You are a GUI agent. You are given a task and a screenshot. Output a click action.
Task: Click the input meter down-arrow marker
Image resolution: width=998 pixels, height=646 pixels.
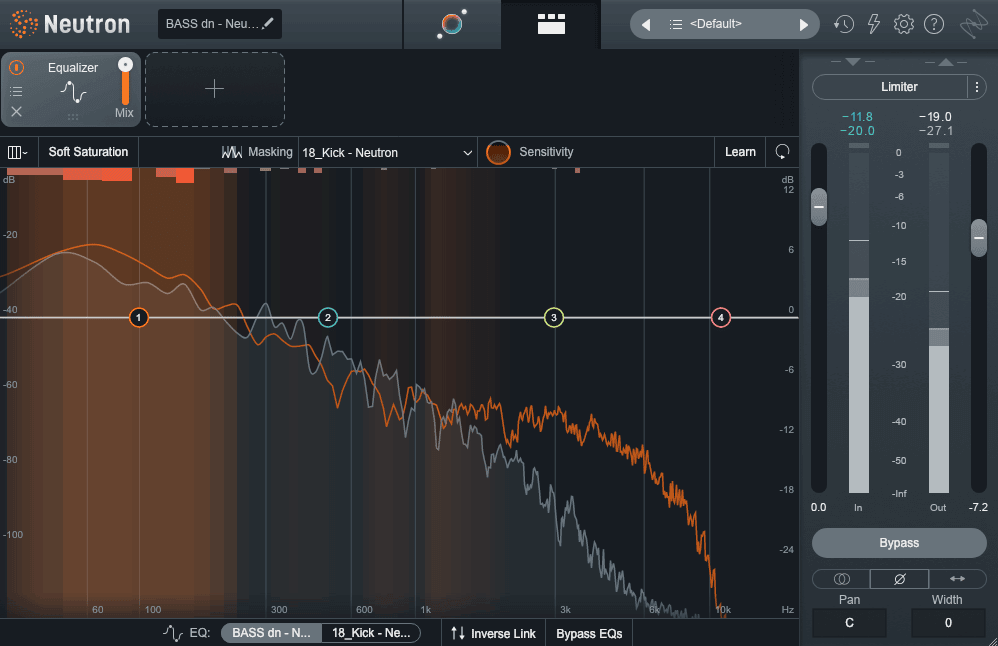tap(853, 62)
